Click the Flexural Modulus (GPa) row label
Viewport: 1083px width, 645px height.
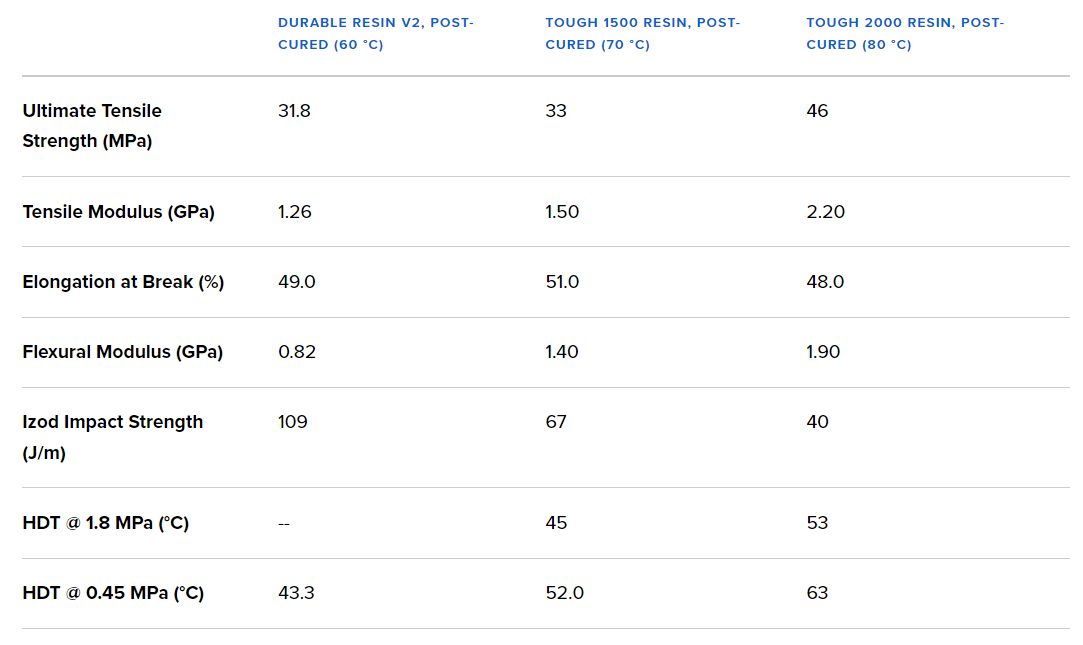point(122,352)
